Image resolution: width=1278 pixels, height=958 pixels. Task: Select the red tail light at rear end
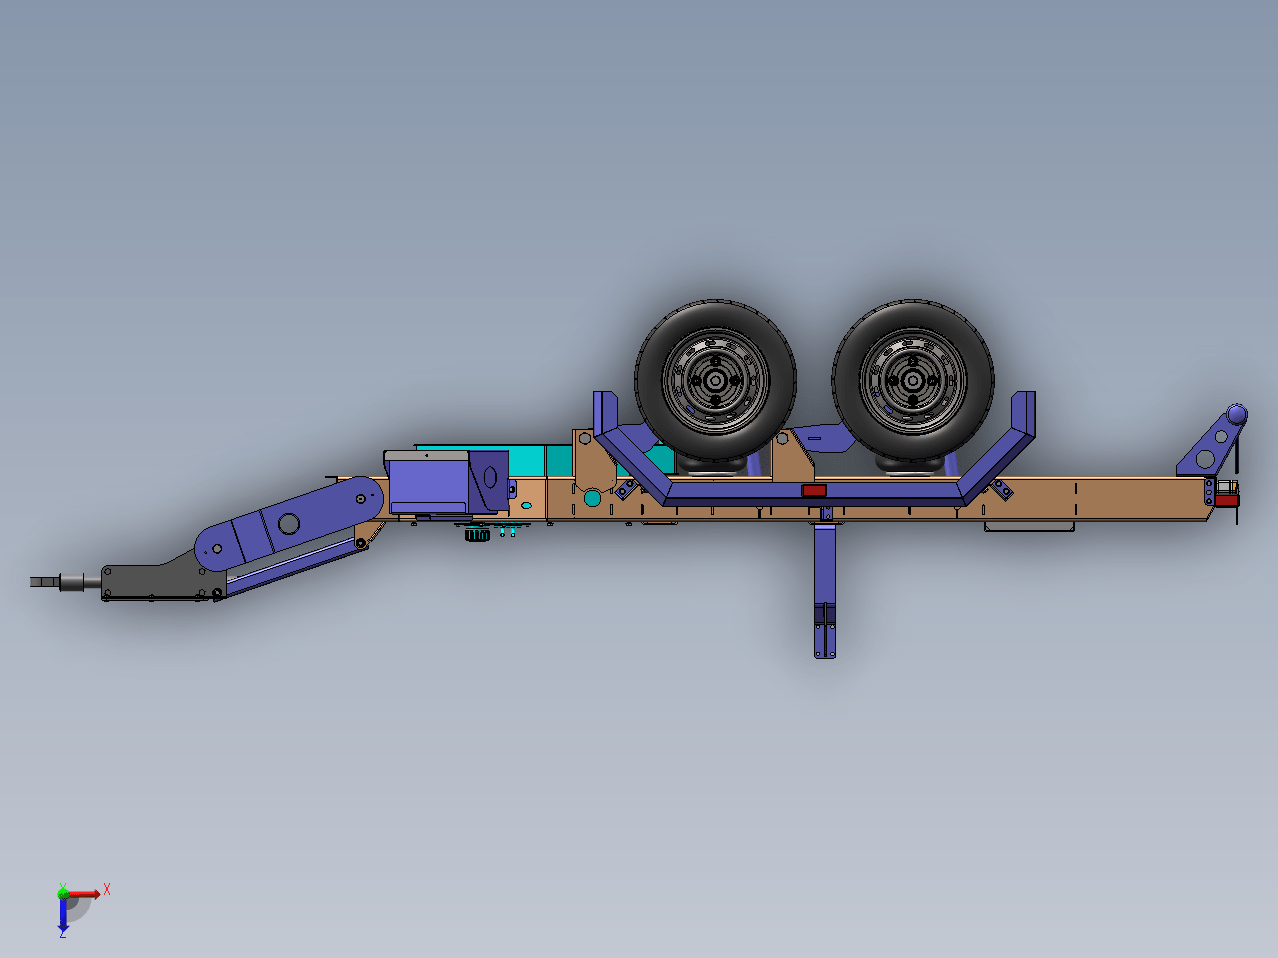coord(1227,500)
